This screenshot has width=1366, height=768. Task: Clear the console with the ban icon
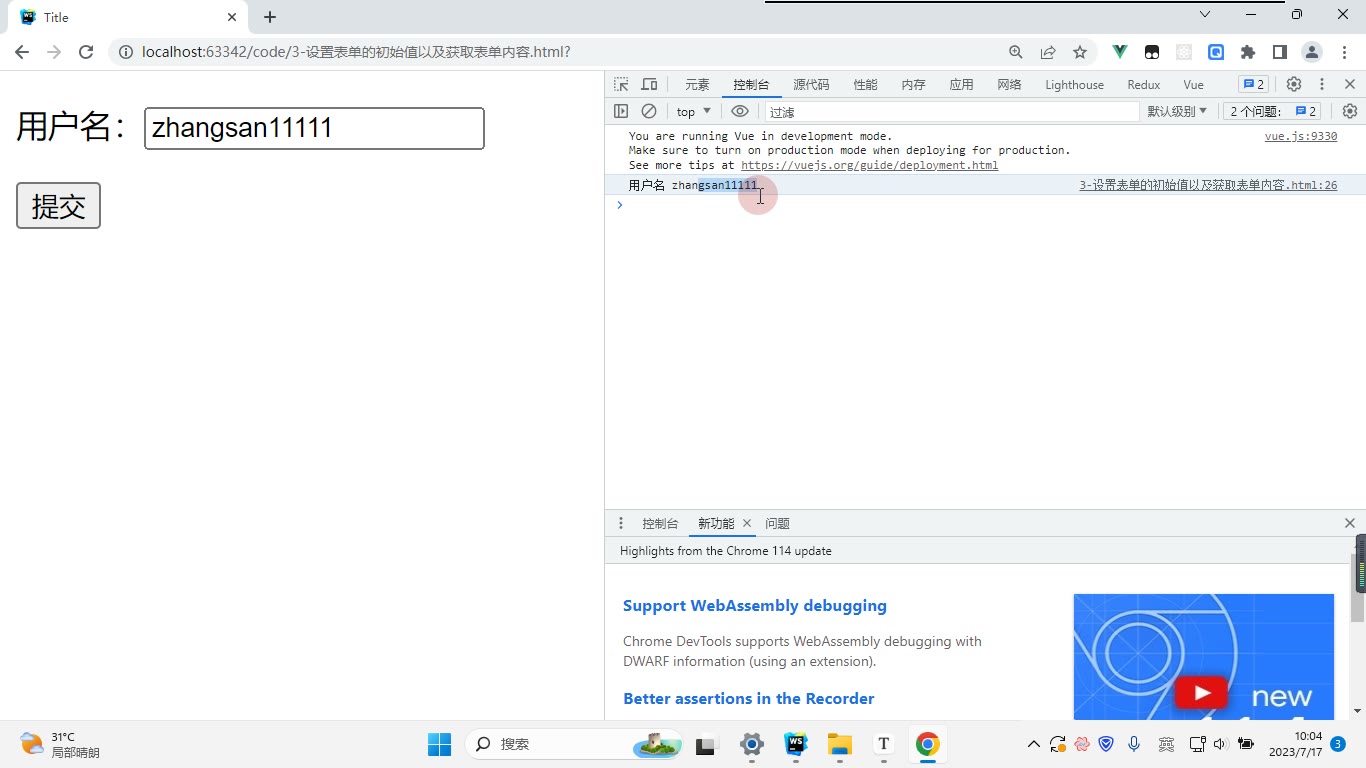click(649, 111)
